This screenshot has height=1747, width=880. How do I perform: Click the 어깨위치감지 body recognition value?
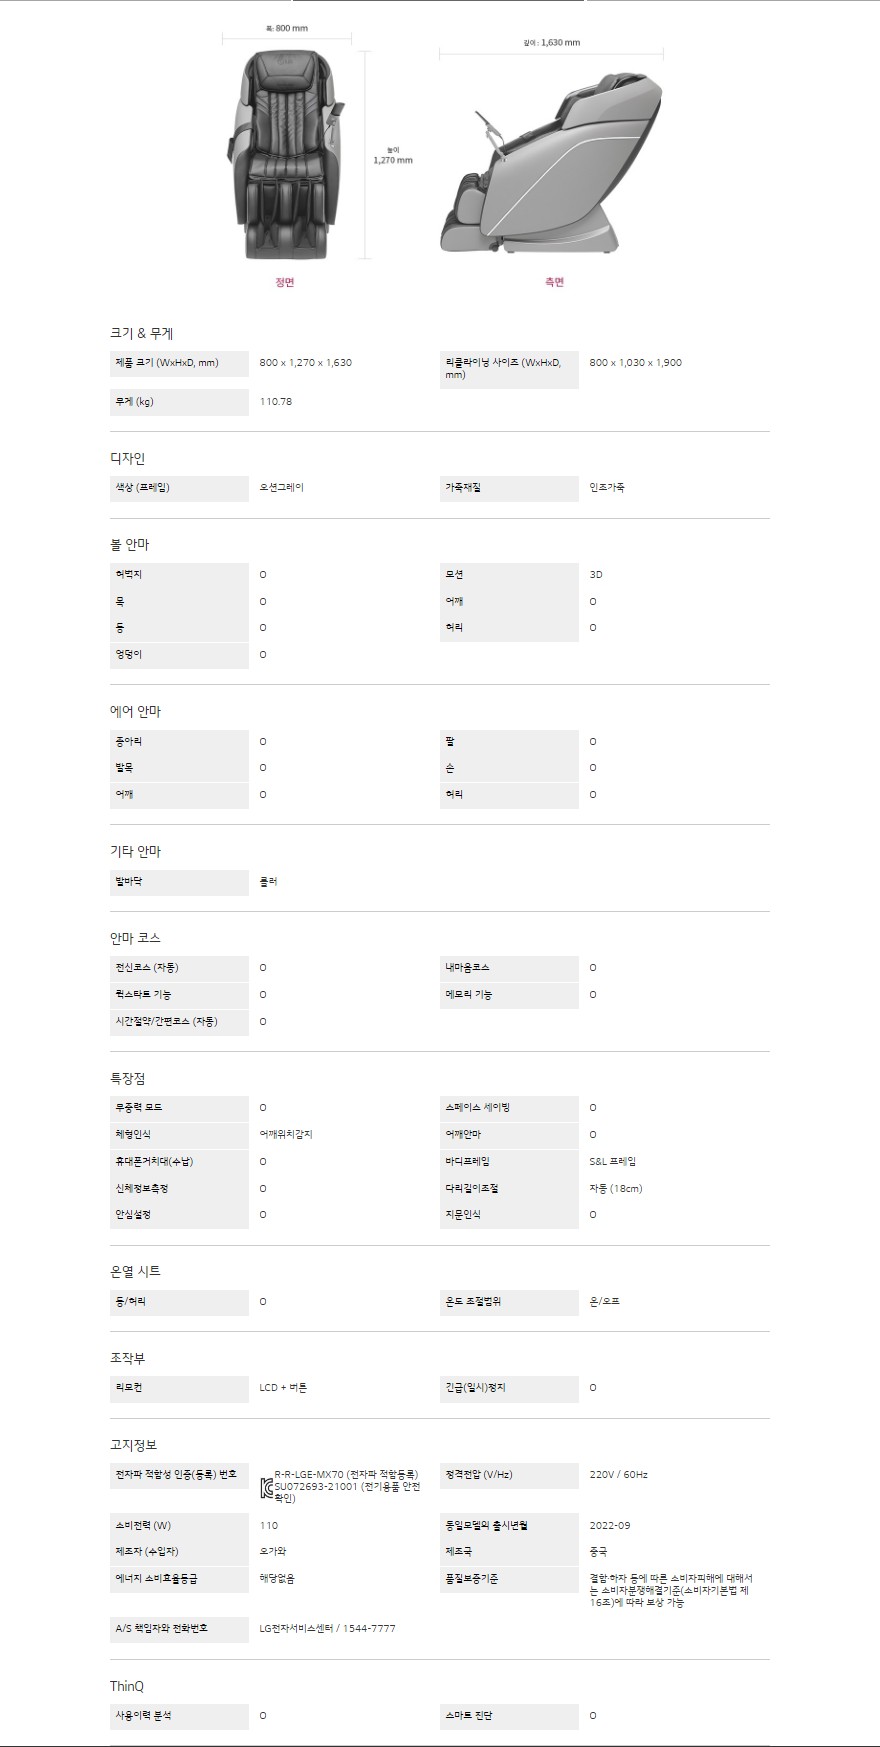(286, 1135)
